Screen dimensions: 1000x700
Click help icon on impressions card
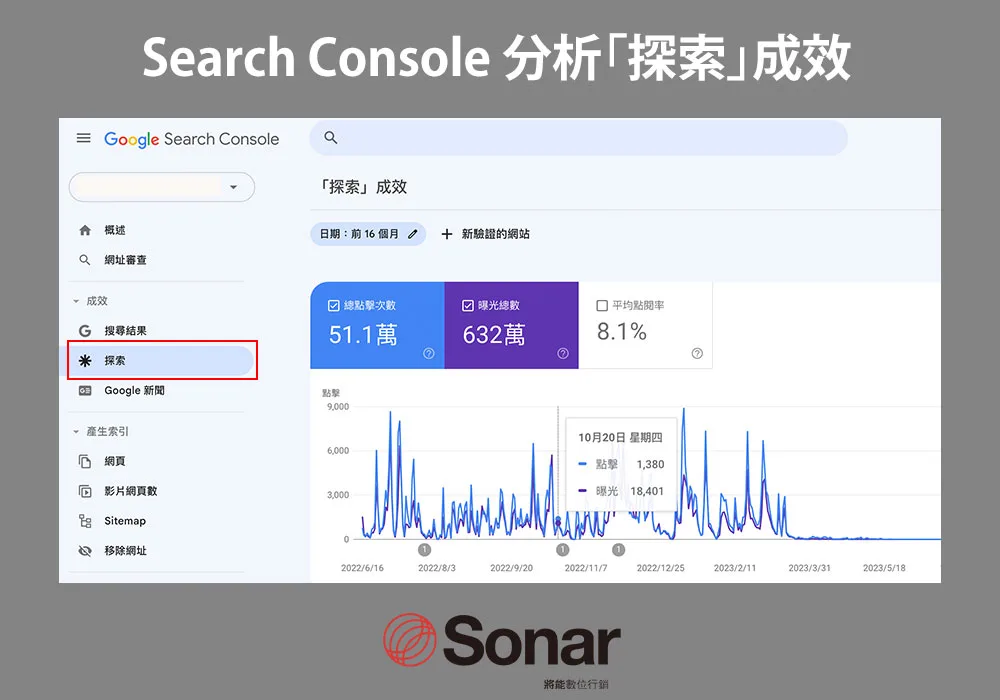tap(562, 353)
